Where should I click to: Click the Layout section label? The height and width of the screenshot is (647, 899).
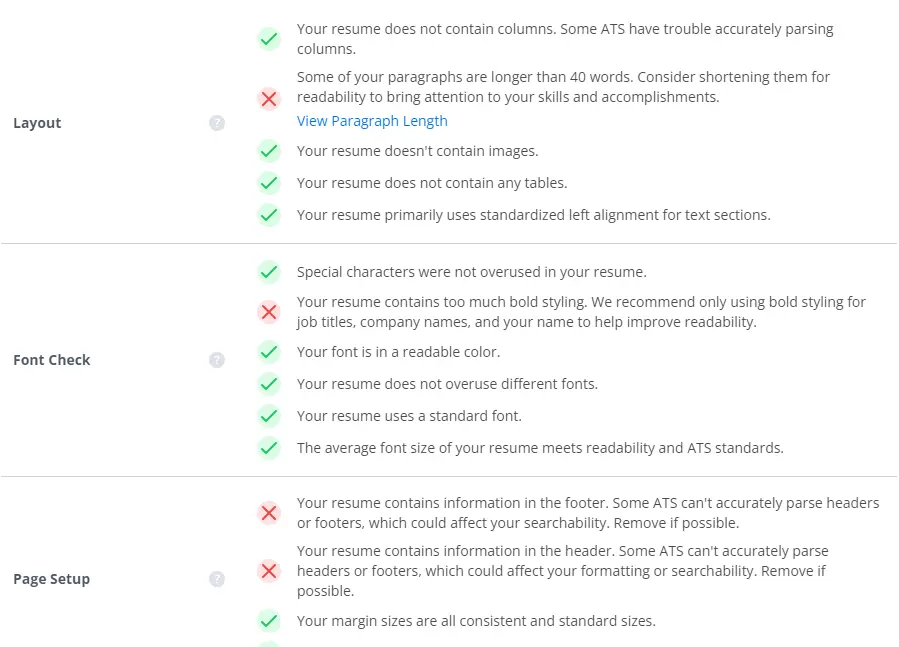click(x=37, y=123)
